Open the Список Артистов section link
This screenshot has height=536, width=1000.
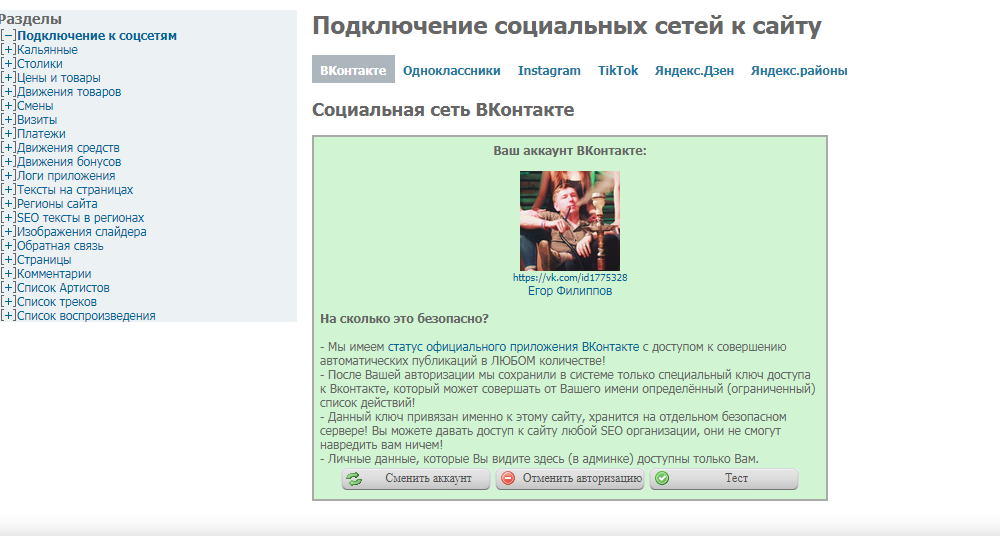click(63, 288)
